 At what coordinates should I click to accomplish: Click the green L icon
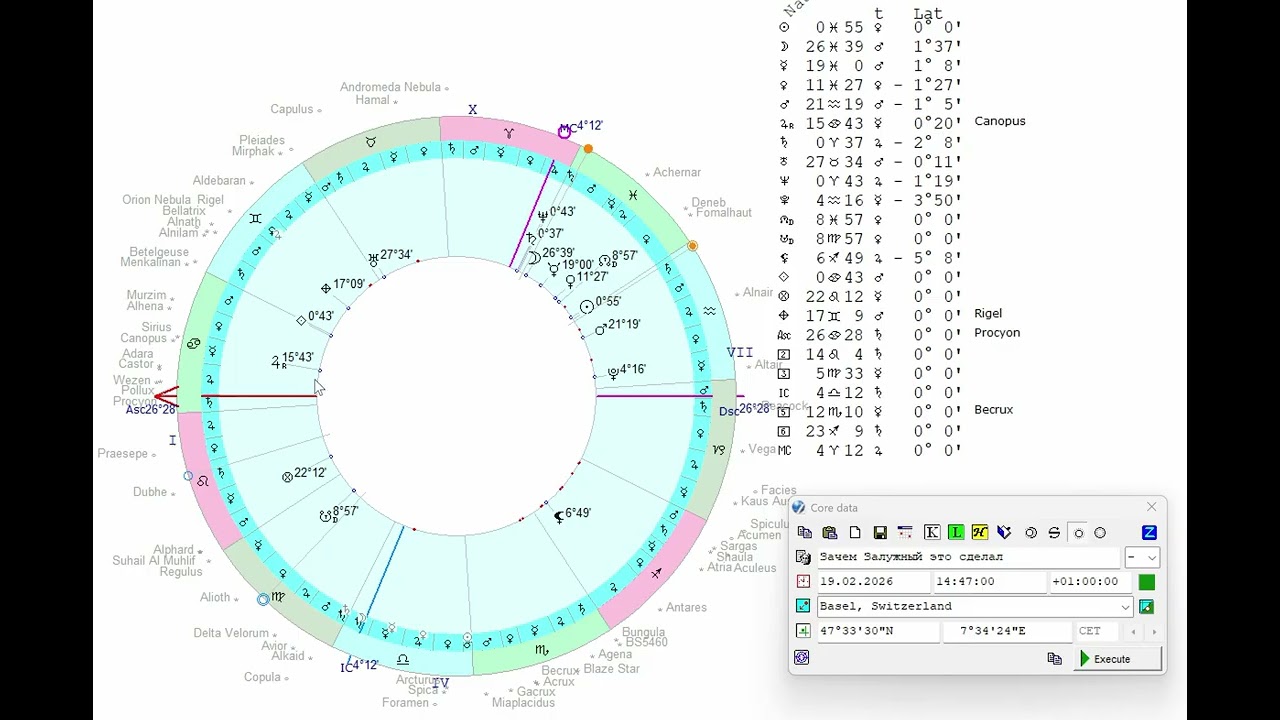956,533
